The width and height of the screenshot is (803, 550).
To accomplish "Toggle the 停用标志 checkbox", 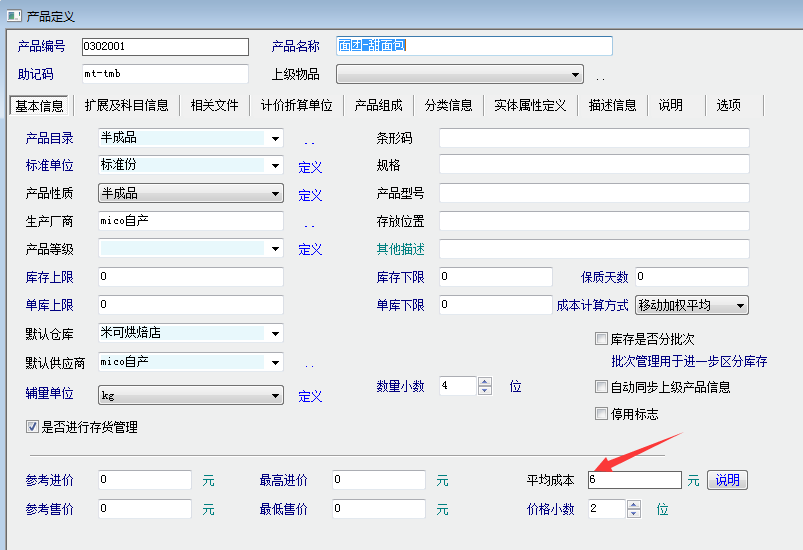I will (x=601, y=414).
